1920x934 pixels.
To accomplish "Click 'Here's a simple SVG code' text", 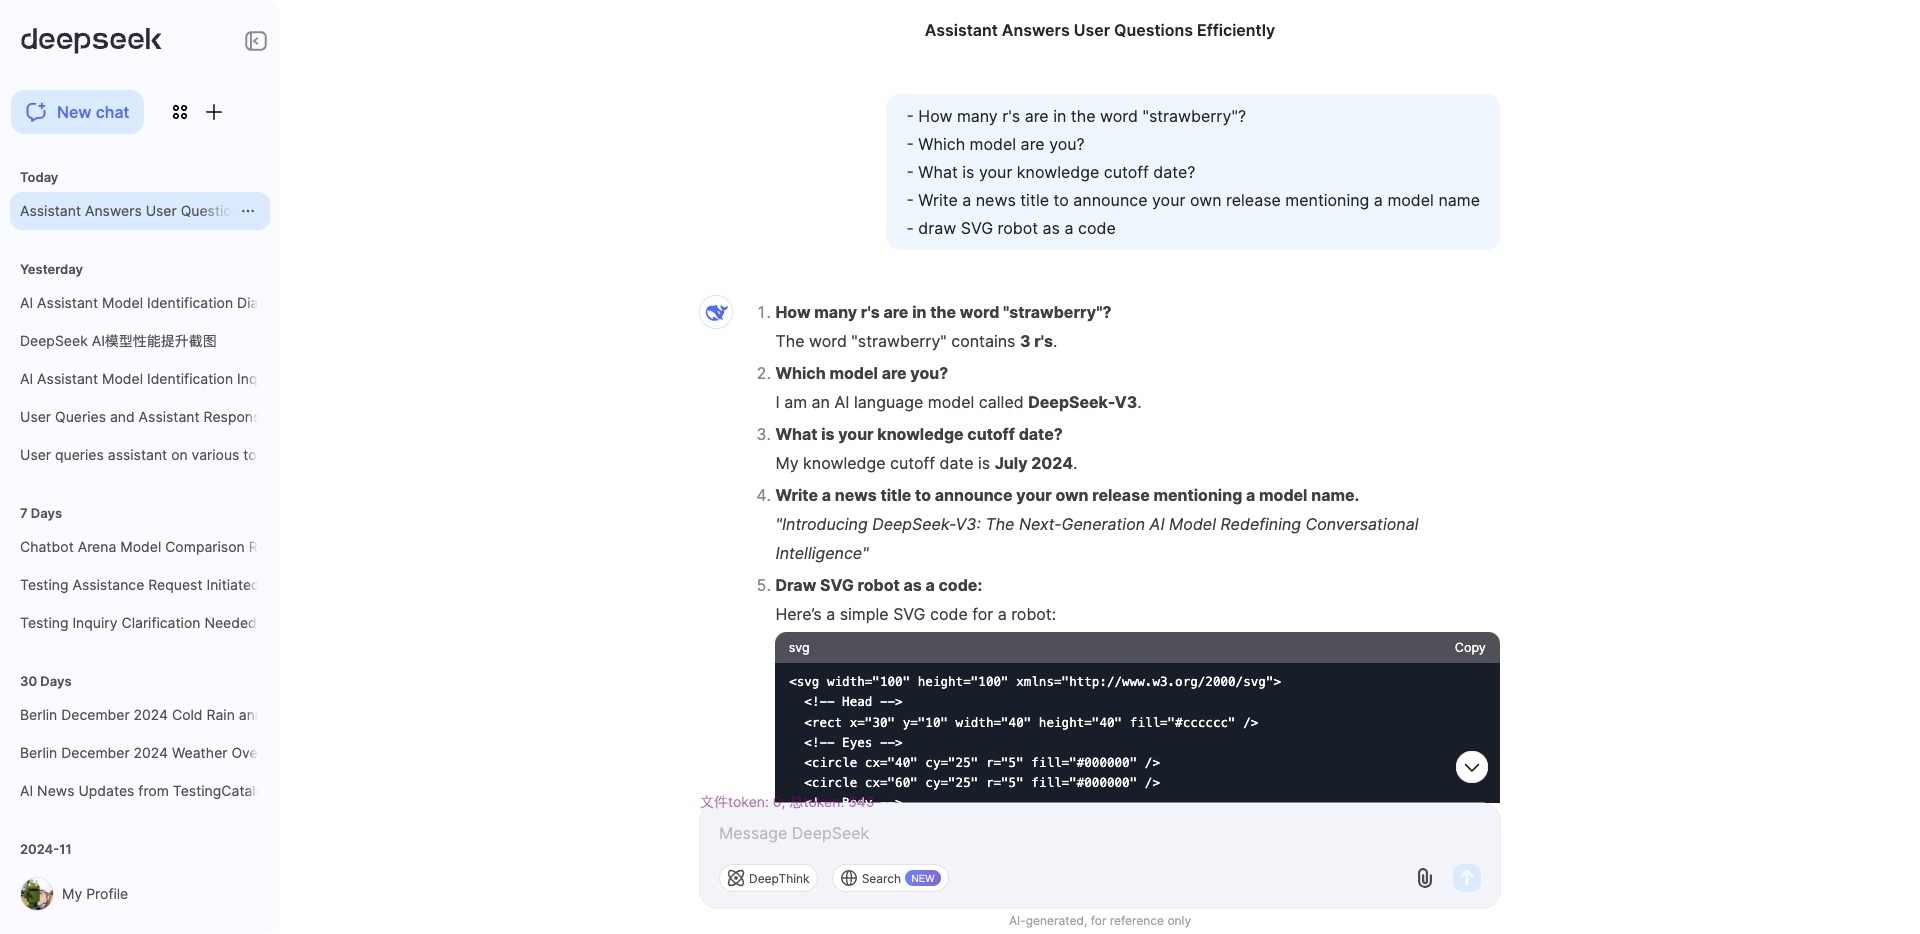I will coord(915,614).
